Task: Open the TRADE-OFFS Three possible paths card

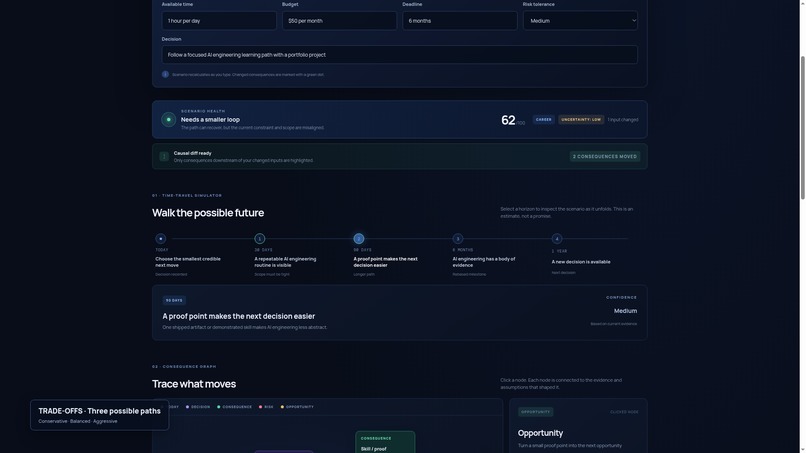Action: (100, 415)
